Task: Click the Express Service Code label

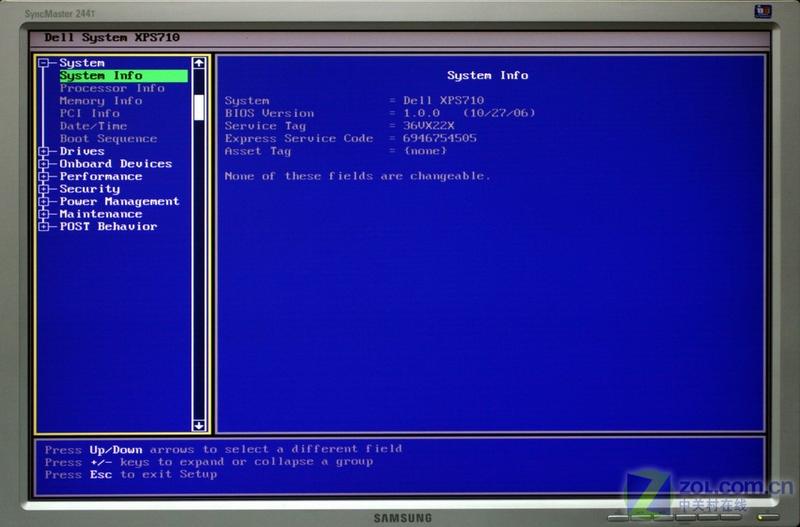Action: tap(299, 138)
